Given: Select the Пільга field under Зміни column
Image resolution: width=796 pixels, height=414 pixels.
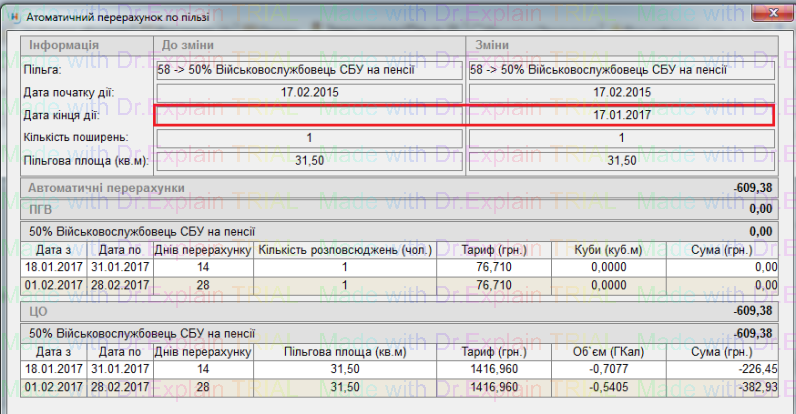Looking at the screenshot, I should point(621,71).
